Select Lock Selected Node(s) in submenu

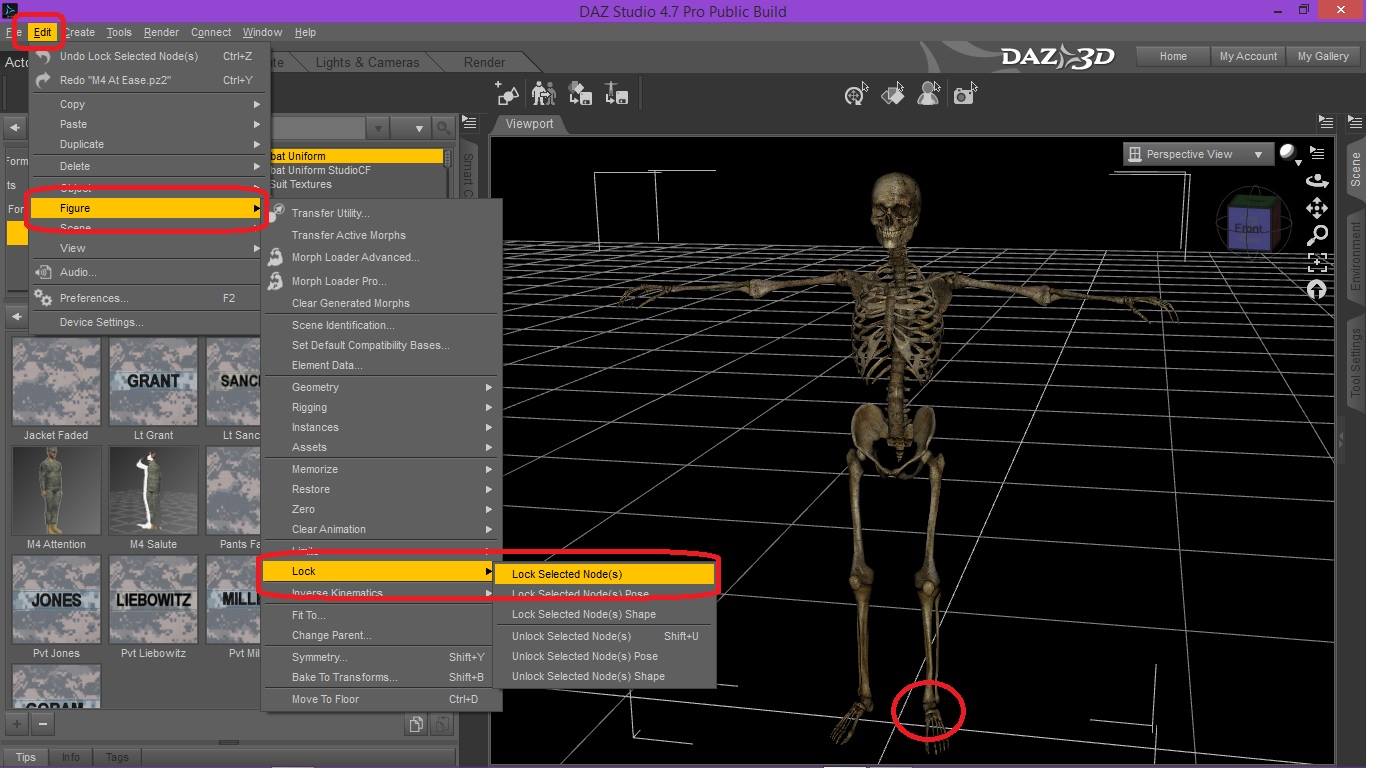click(x=606, y=574)
